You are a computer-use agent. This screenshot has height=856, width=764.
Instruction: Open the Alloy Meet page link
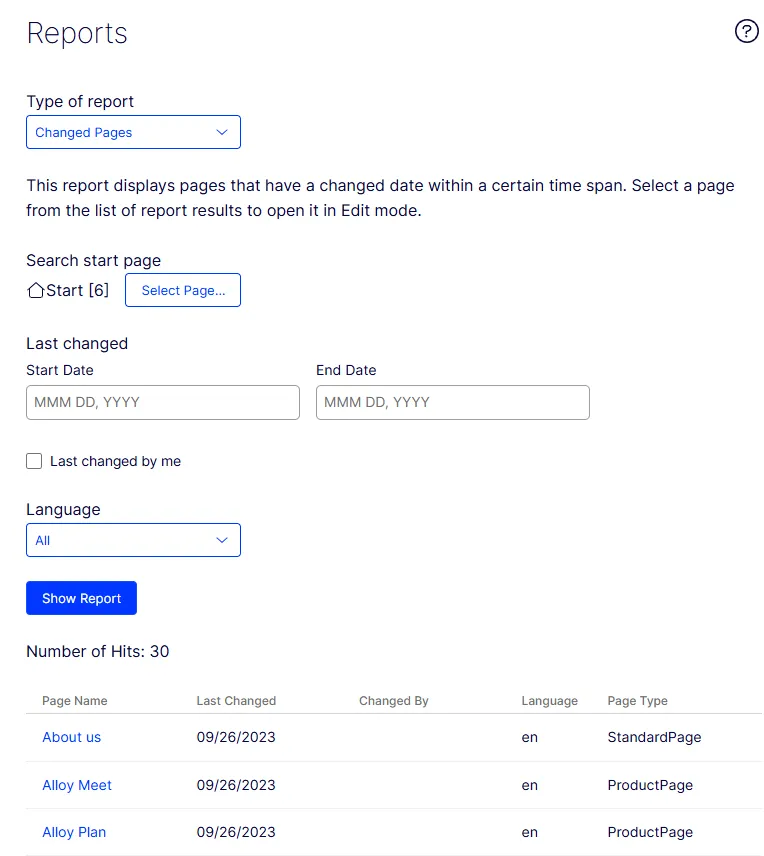(x=77, y=785)
